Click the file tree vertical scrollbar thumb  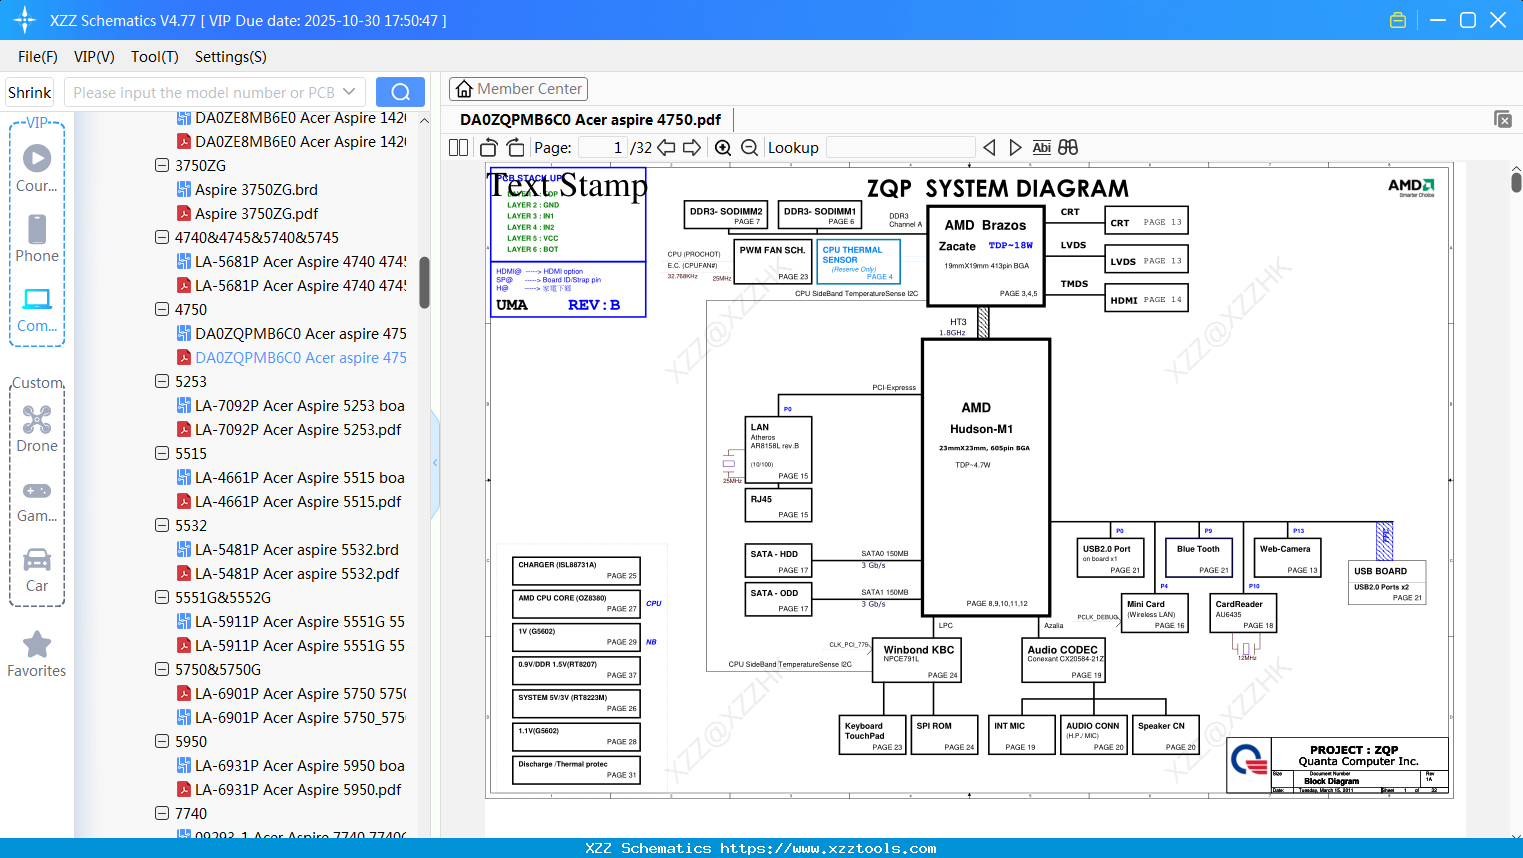pyautogui.click(x=424, y=283)
